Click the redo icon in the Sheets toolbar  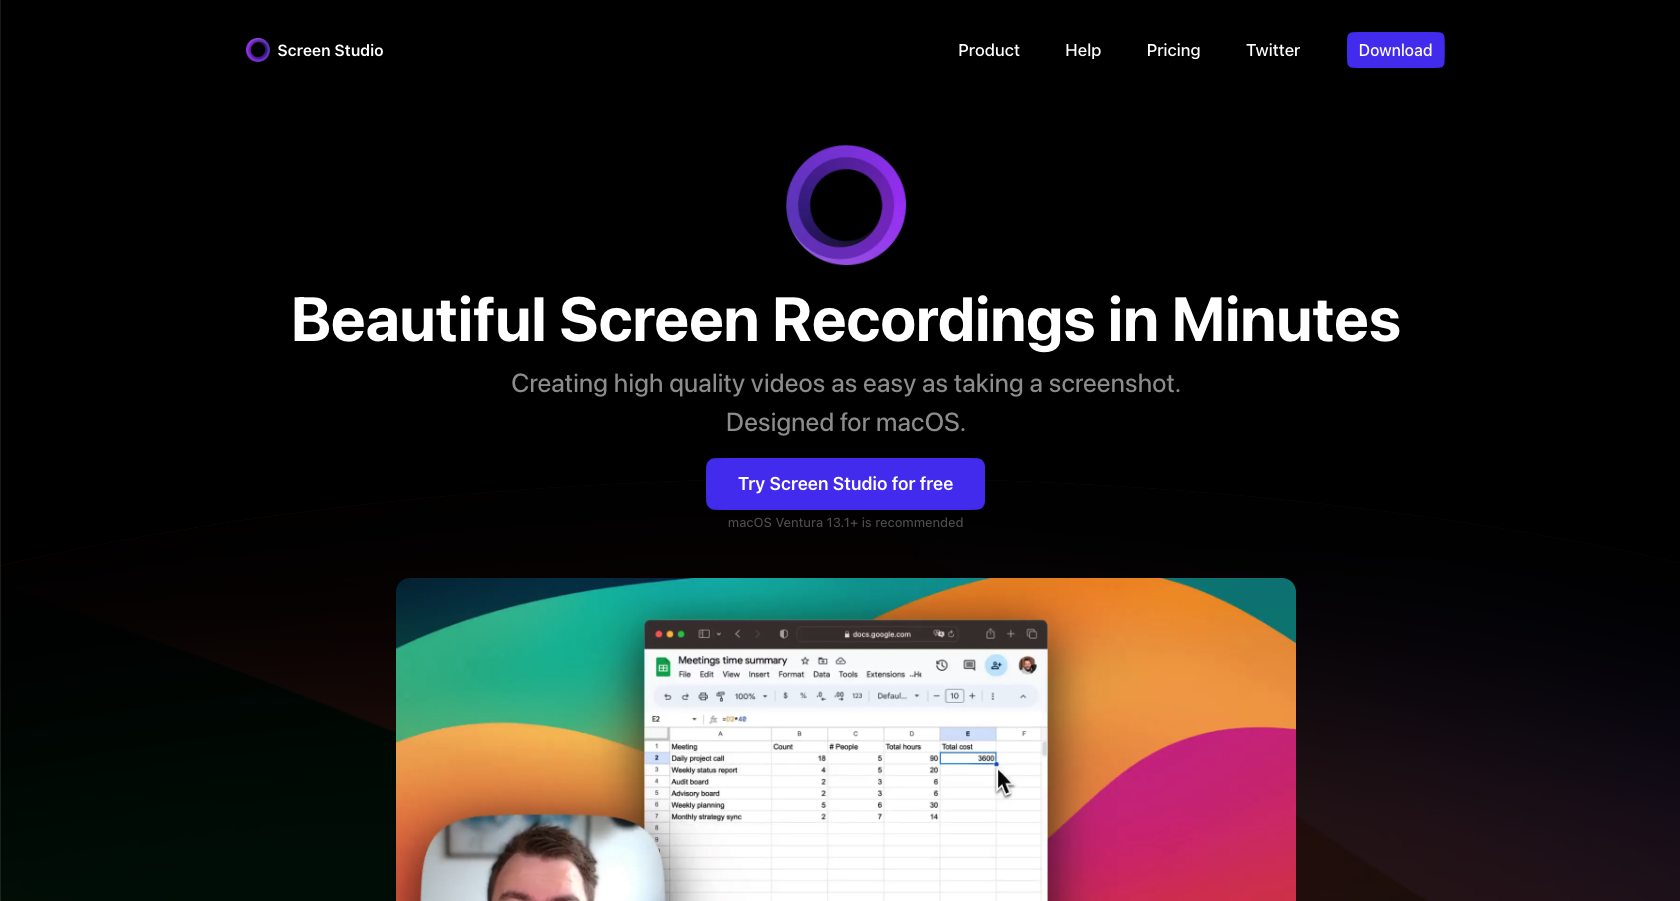coord(685,696)
